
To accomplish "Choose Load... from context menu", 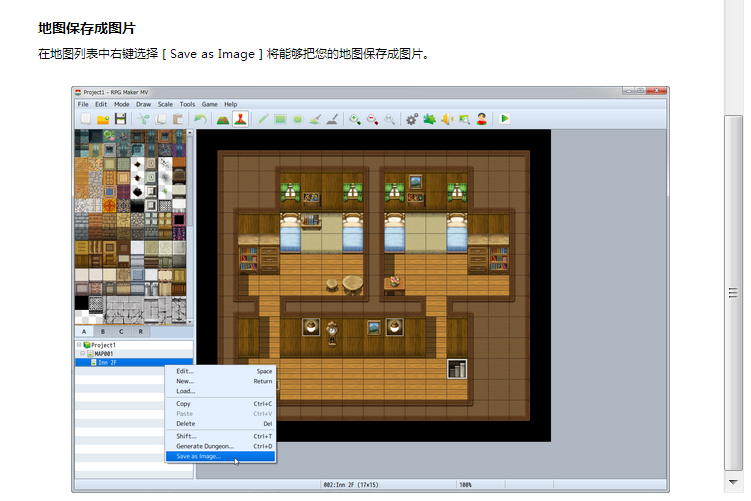I will tap(220, 391).
